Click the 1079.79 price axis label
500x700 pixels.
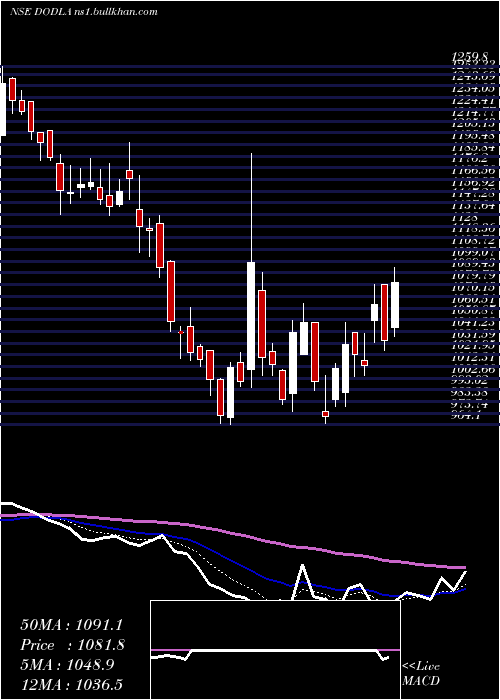point(473,277)
